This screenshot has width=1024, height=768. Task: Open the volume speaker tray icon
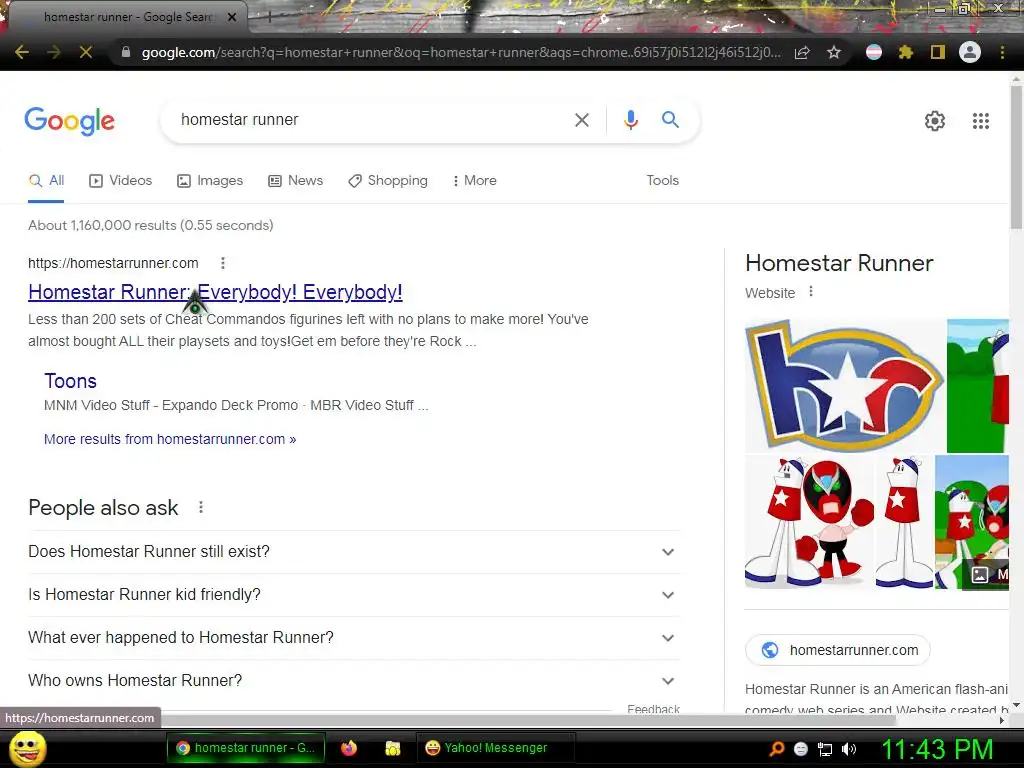[849, 748]
